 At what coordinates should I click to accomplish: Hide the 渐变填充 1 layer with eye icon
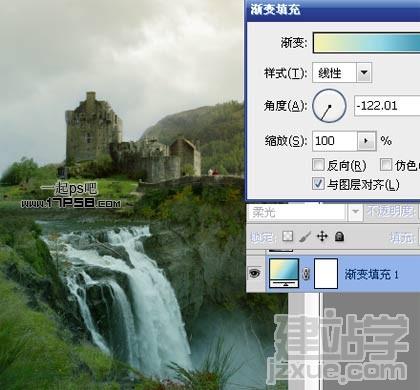255,274
